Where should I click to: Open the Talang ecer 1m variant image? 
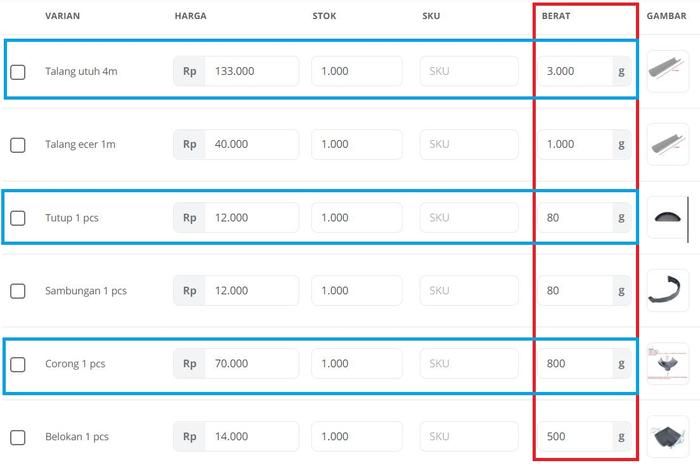click(x=669, y=144)
